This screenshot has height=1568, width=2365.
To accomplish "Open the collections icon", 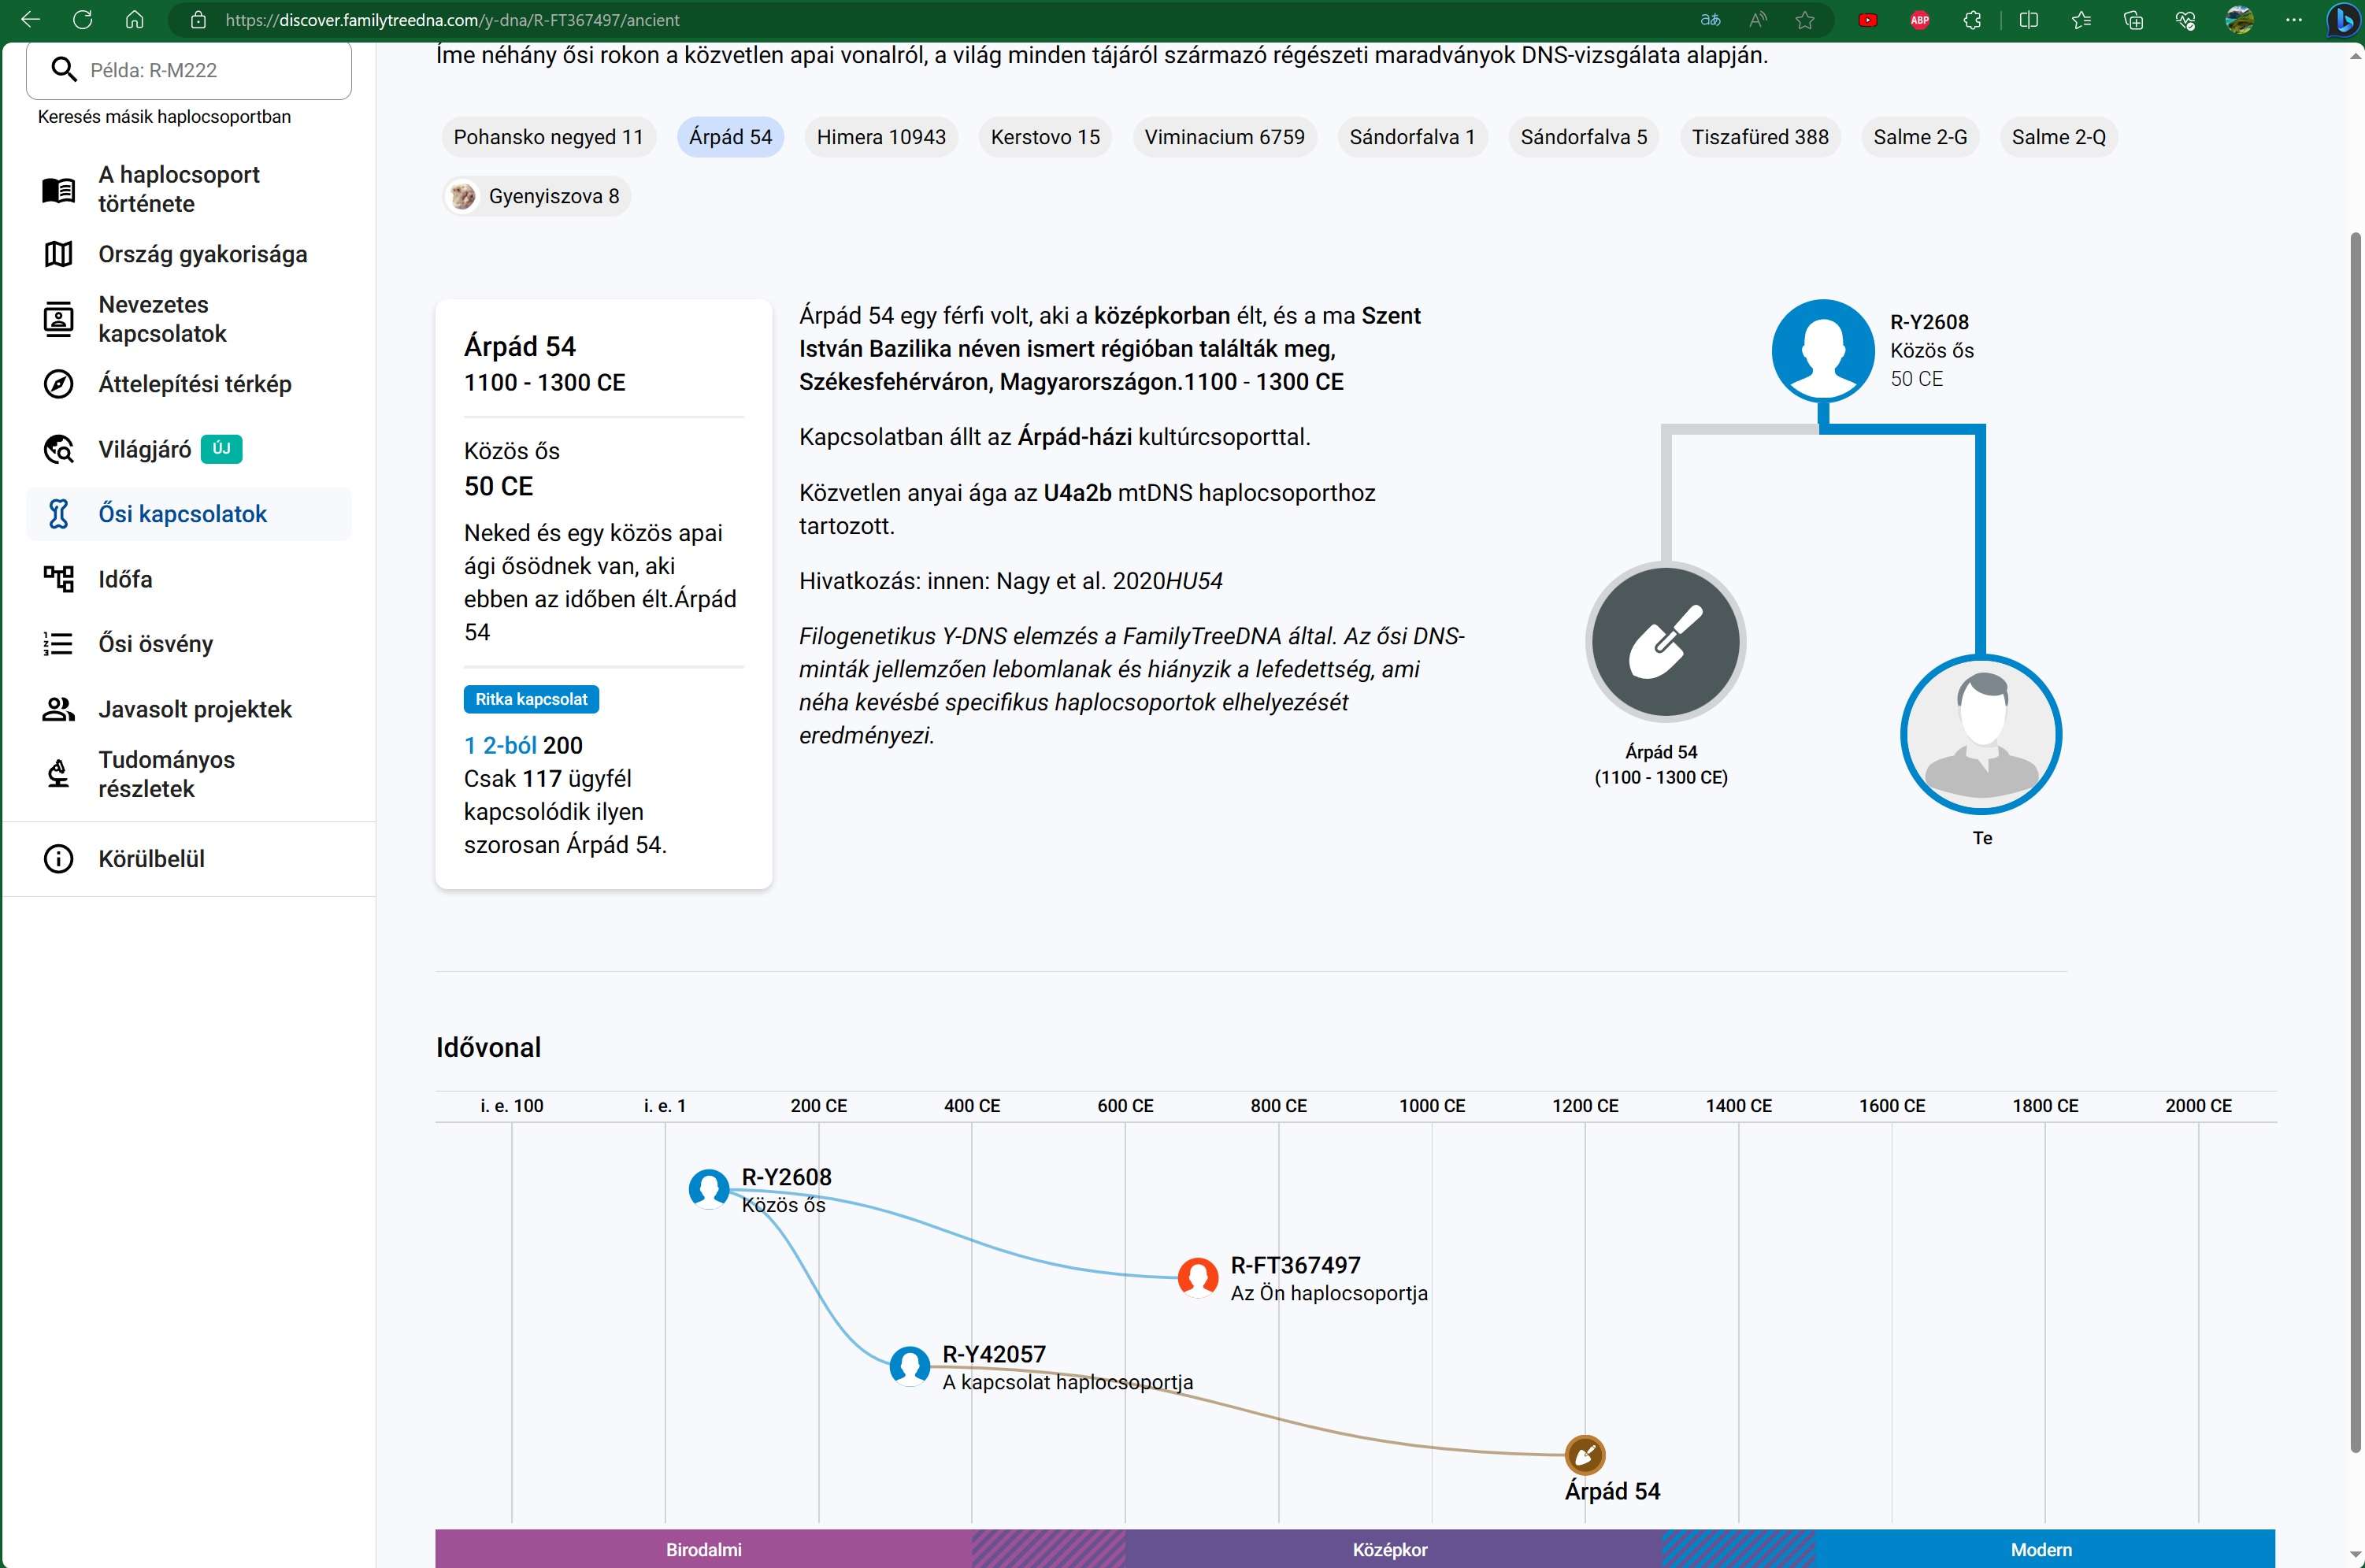I will pyautogui.click(x=2134, y=20).
